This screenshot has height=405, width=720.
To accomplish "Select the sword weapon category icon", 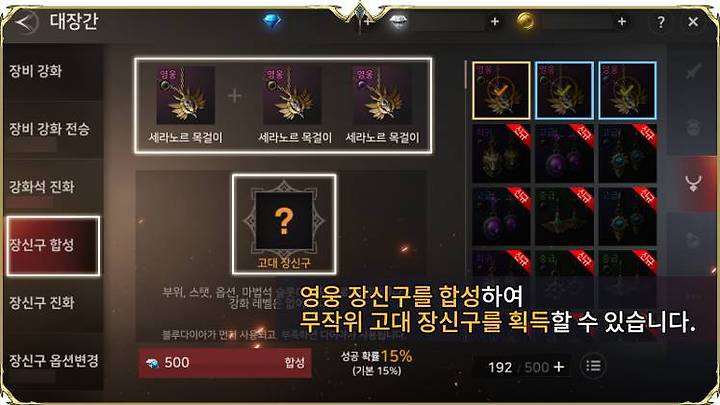I will coord(693,71).
